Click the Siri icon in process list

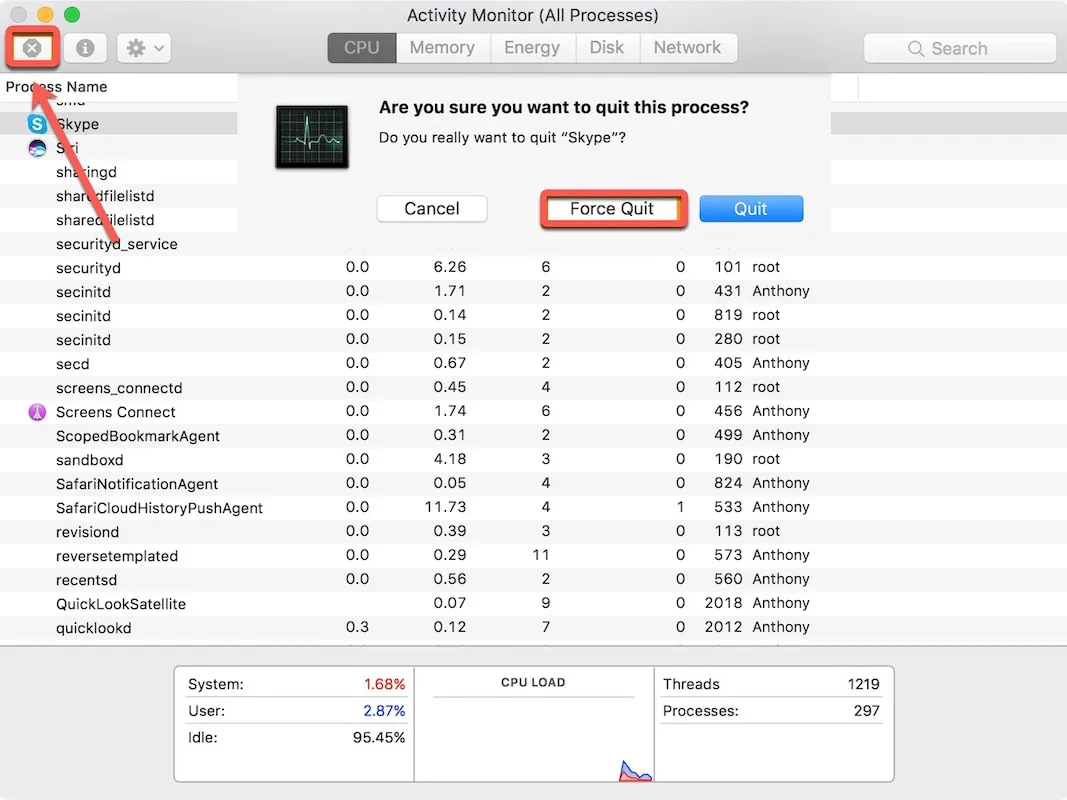tap(37, 148)
